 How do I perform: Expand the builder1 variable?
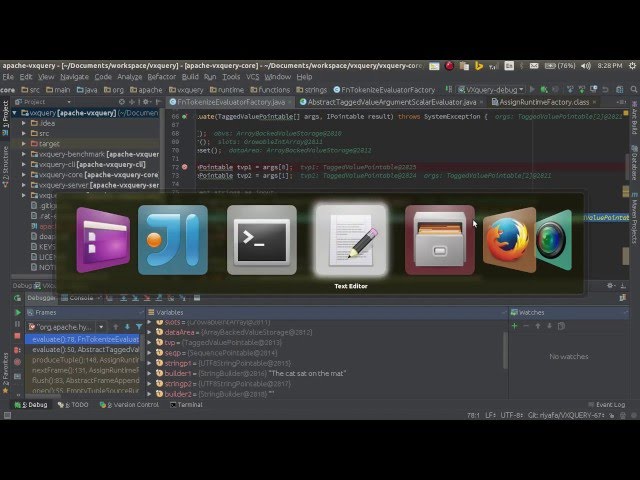point(149,373)
